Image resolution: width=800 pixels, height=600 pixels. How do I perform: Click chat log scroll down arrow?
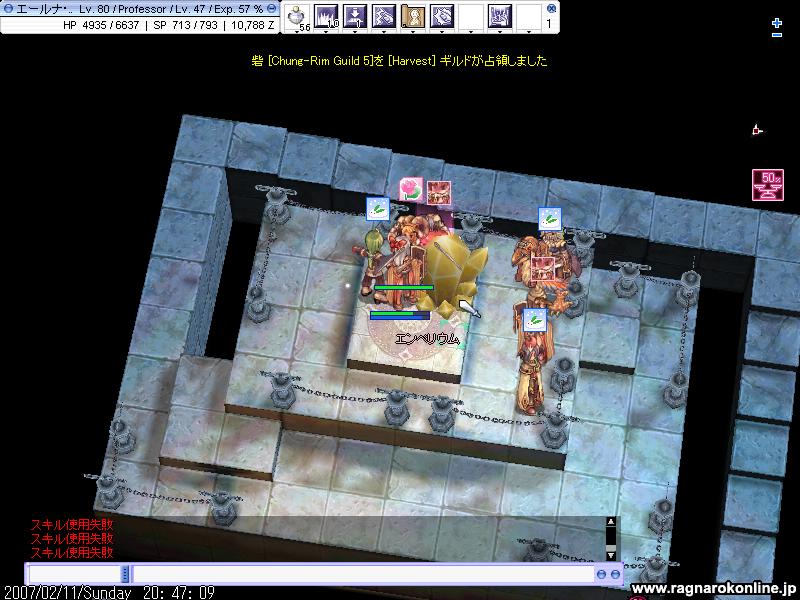[611, 555]
